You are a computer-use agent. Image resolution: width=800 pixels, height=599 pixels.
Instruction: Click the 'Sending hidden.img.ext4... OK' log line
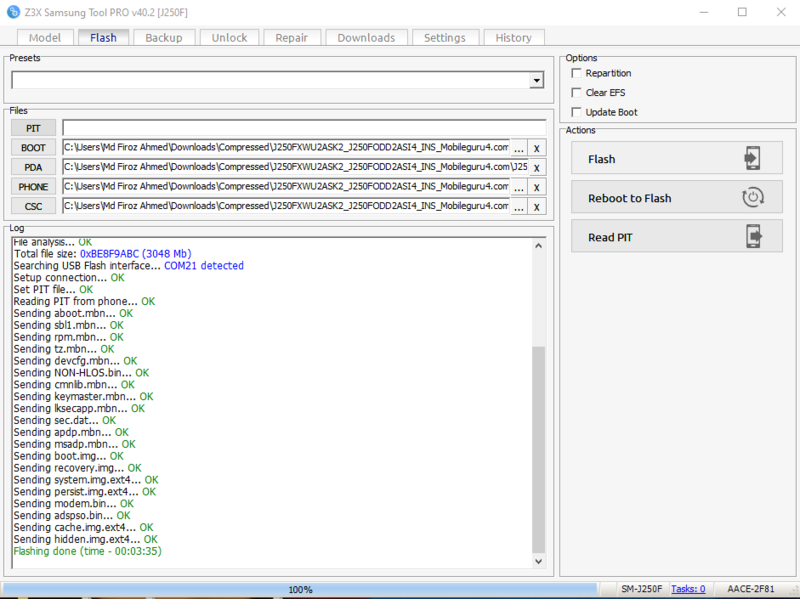click(85, 539)
